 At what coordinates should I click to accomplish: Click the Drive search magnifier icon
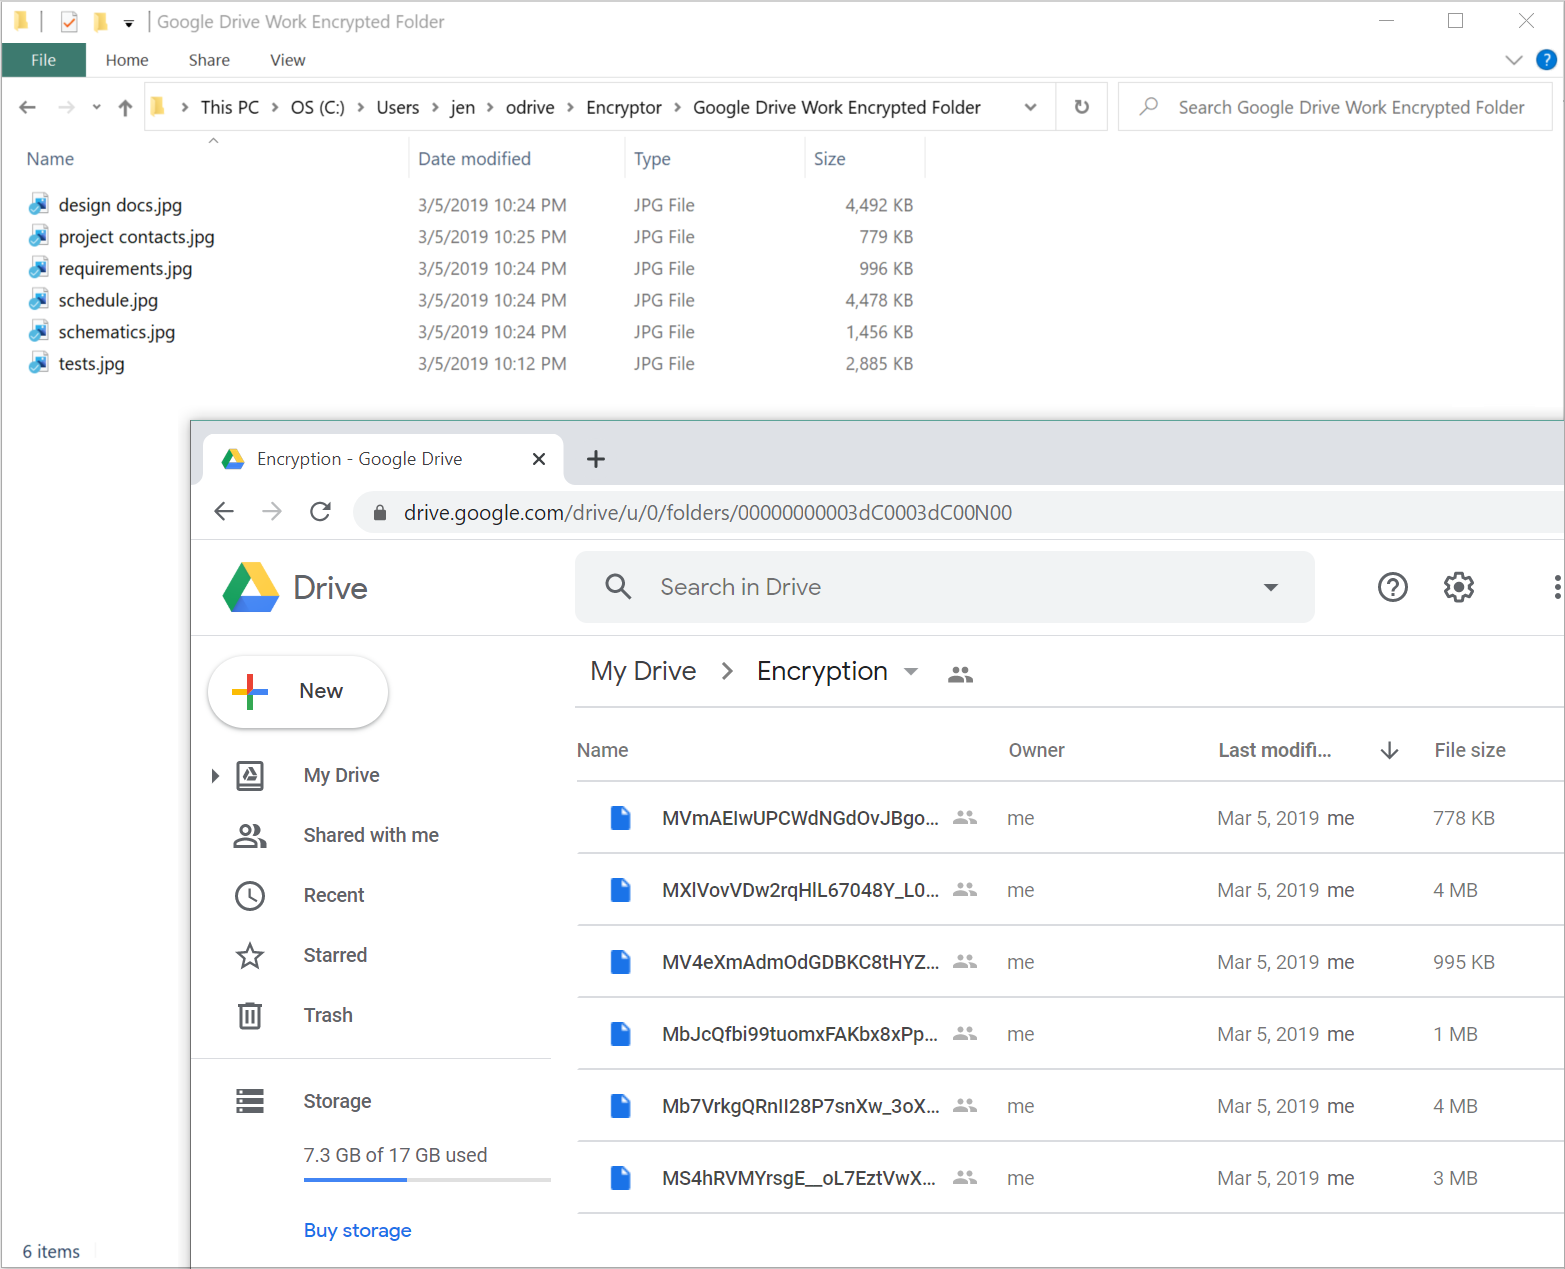[619, 587]
